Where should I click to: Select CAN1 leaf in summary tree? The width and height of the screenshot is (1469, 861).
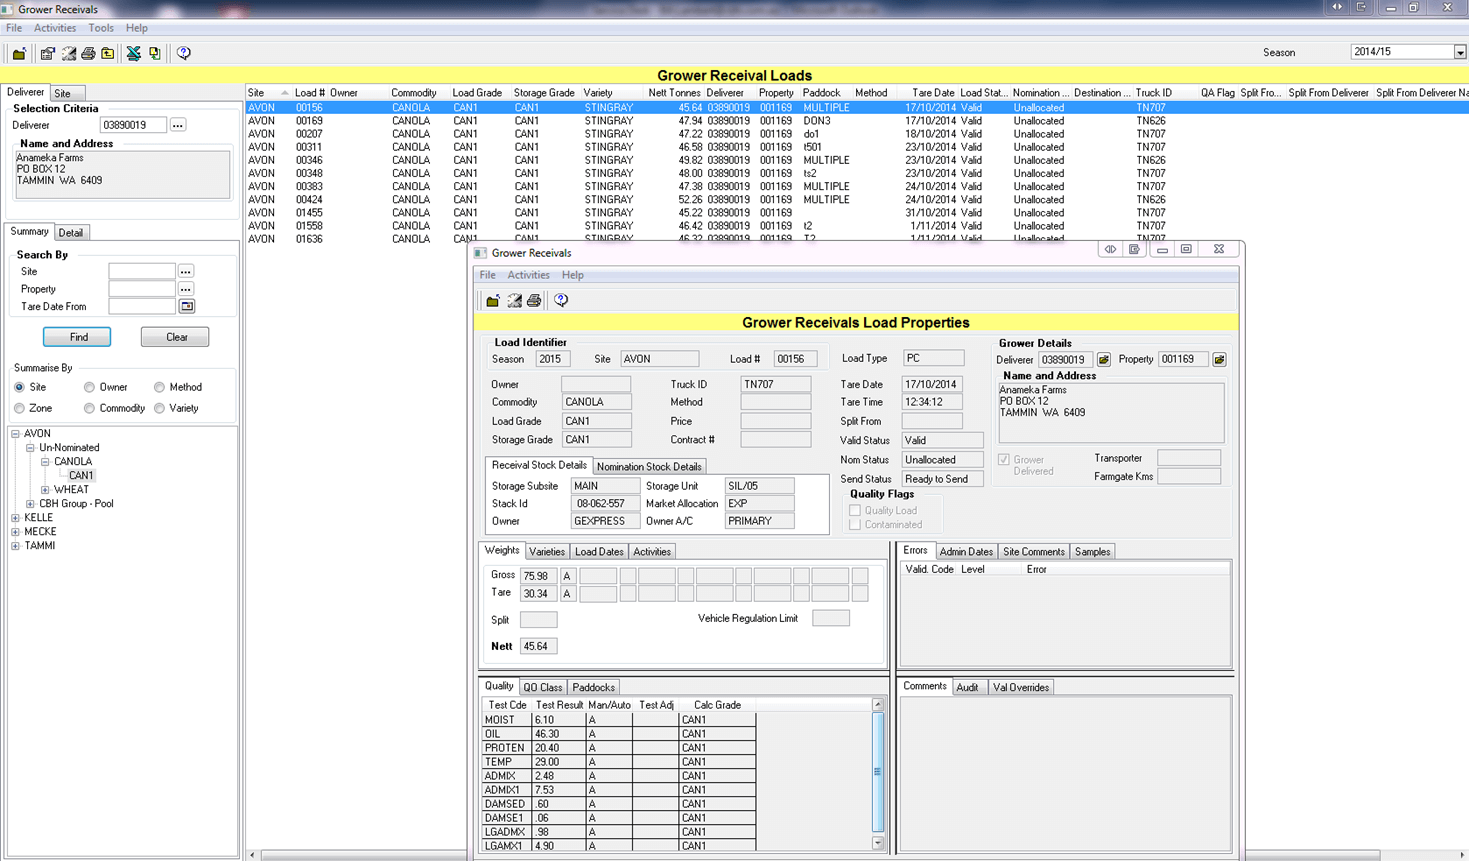pyautogui.click(x=81, y=476)
